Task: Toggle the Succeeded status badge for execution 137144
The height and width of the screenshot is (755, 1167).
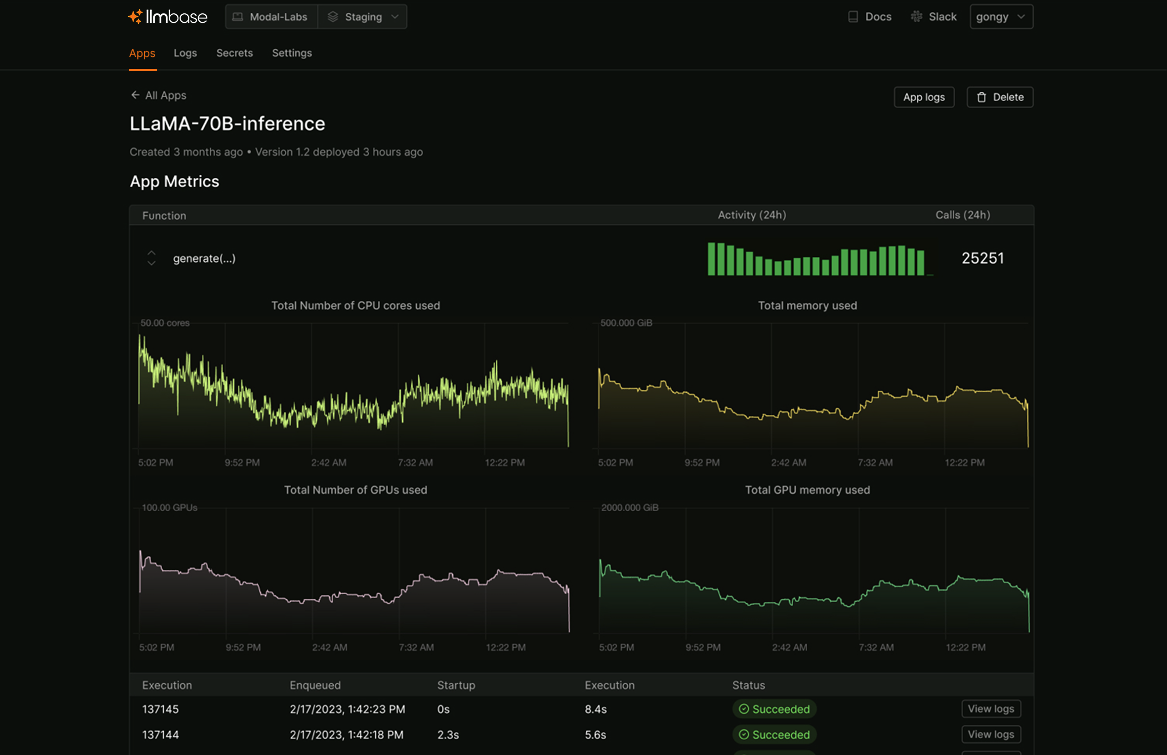Action: pyautogui.click(x=775, y=734)
